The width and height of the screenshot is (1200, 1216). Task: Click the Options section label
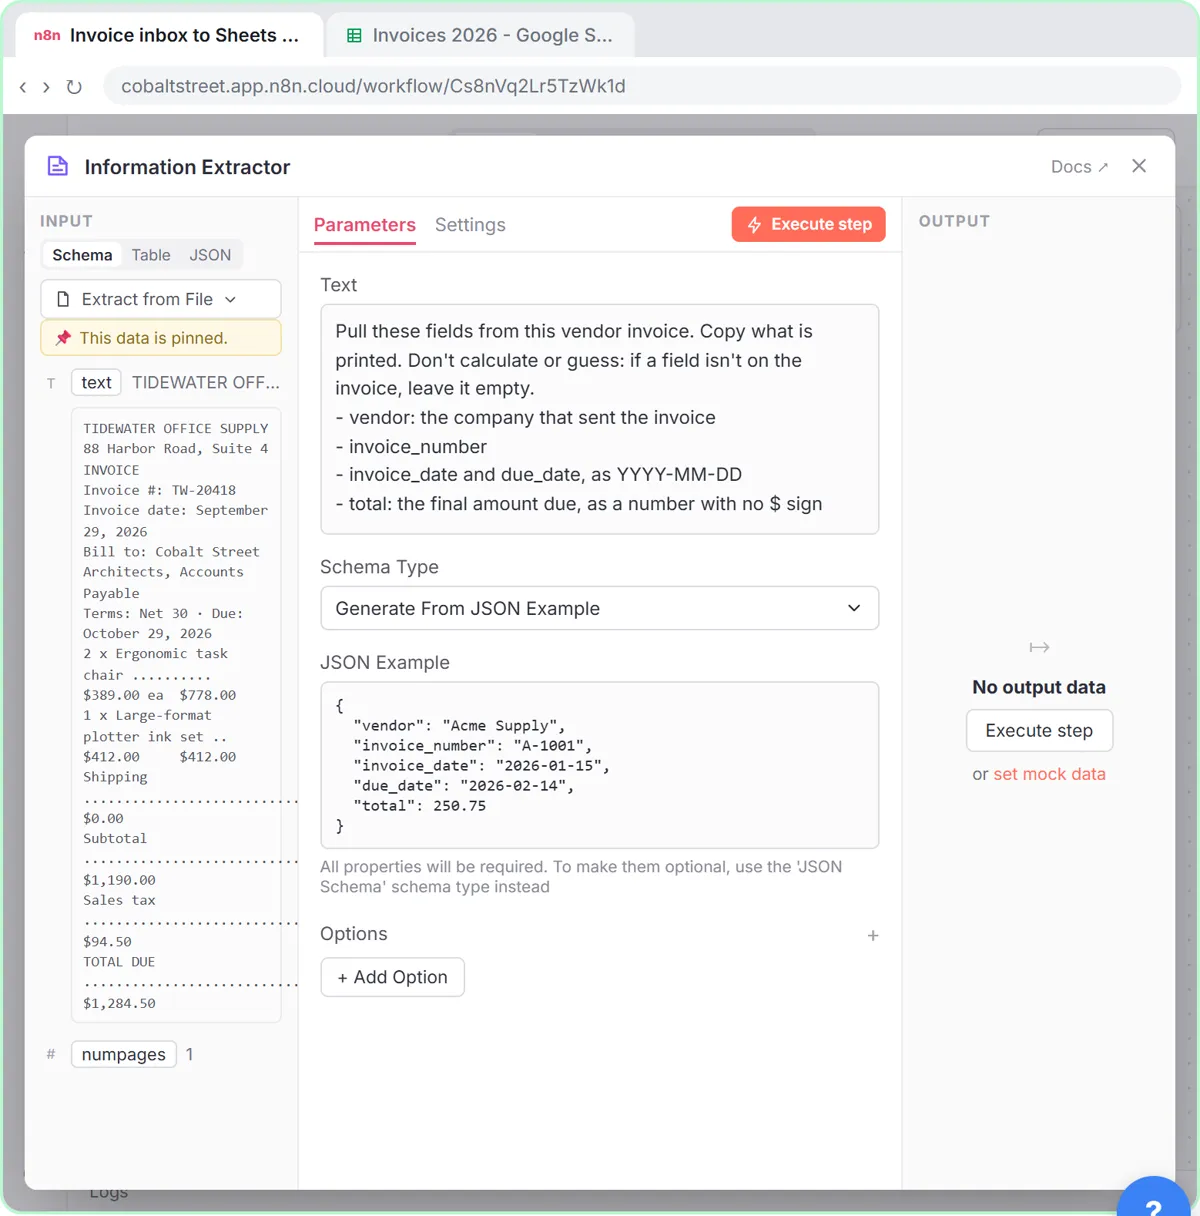pos(353,934)
